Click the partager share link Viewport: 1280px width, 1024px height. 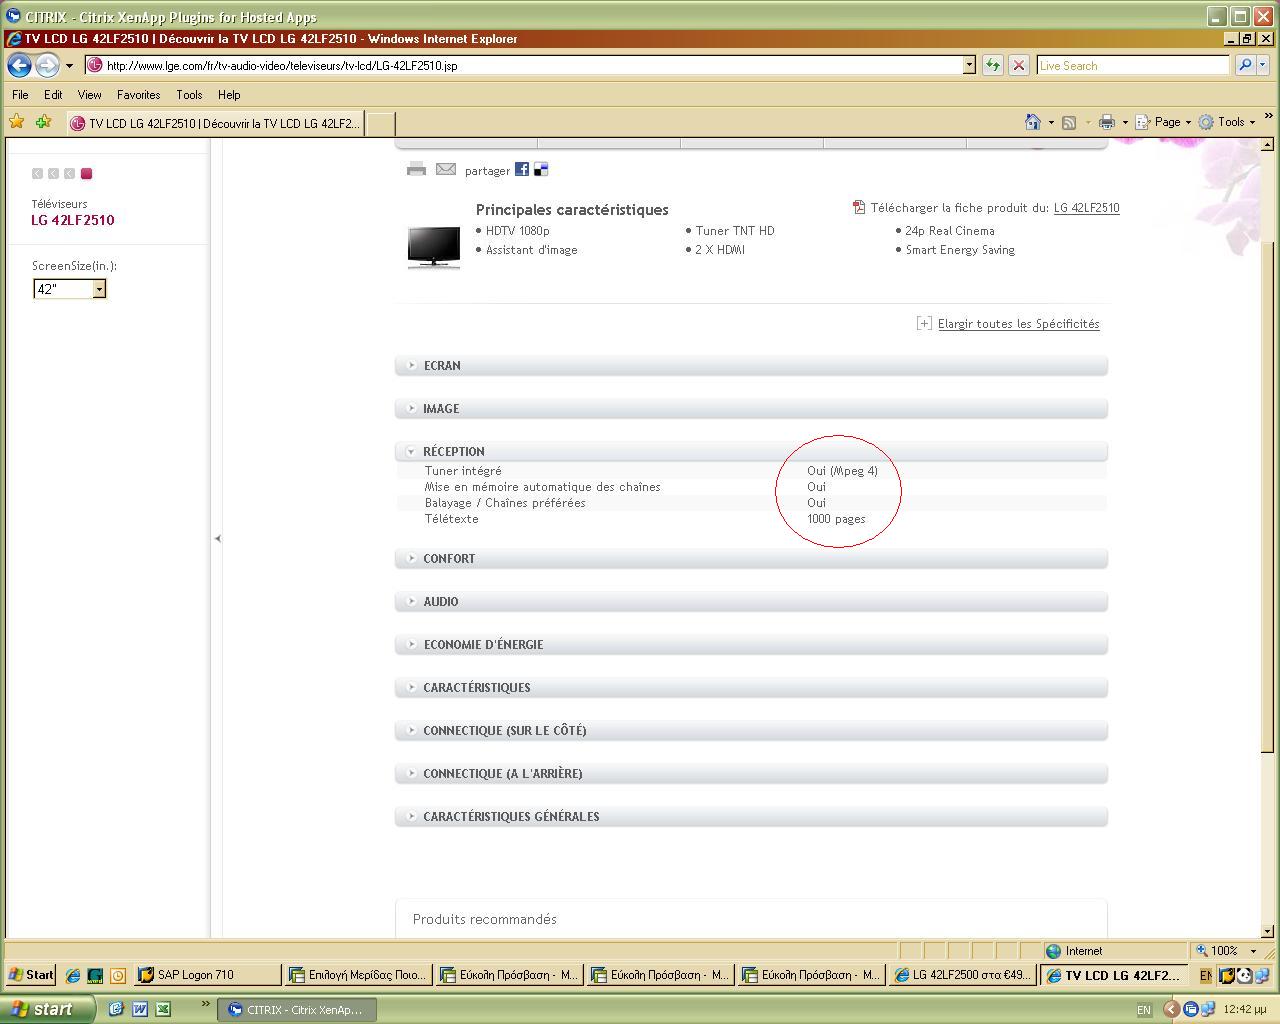point(487,171)
